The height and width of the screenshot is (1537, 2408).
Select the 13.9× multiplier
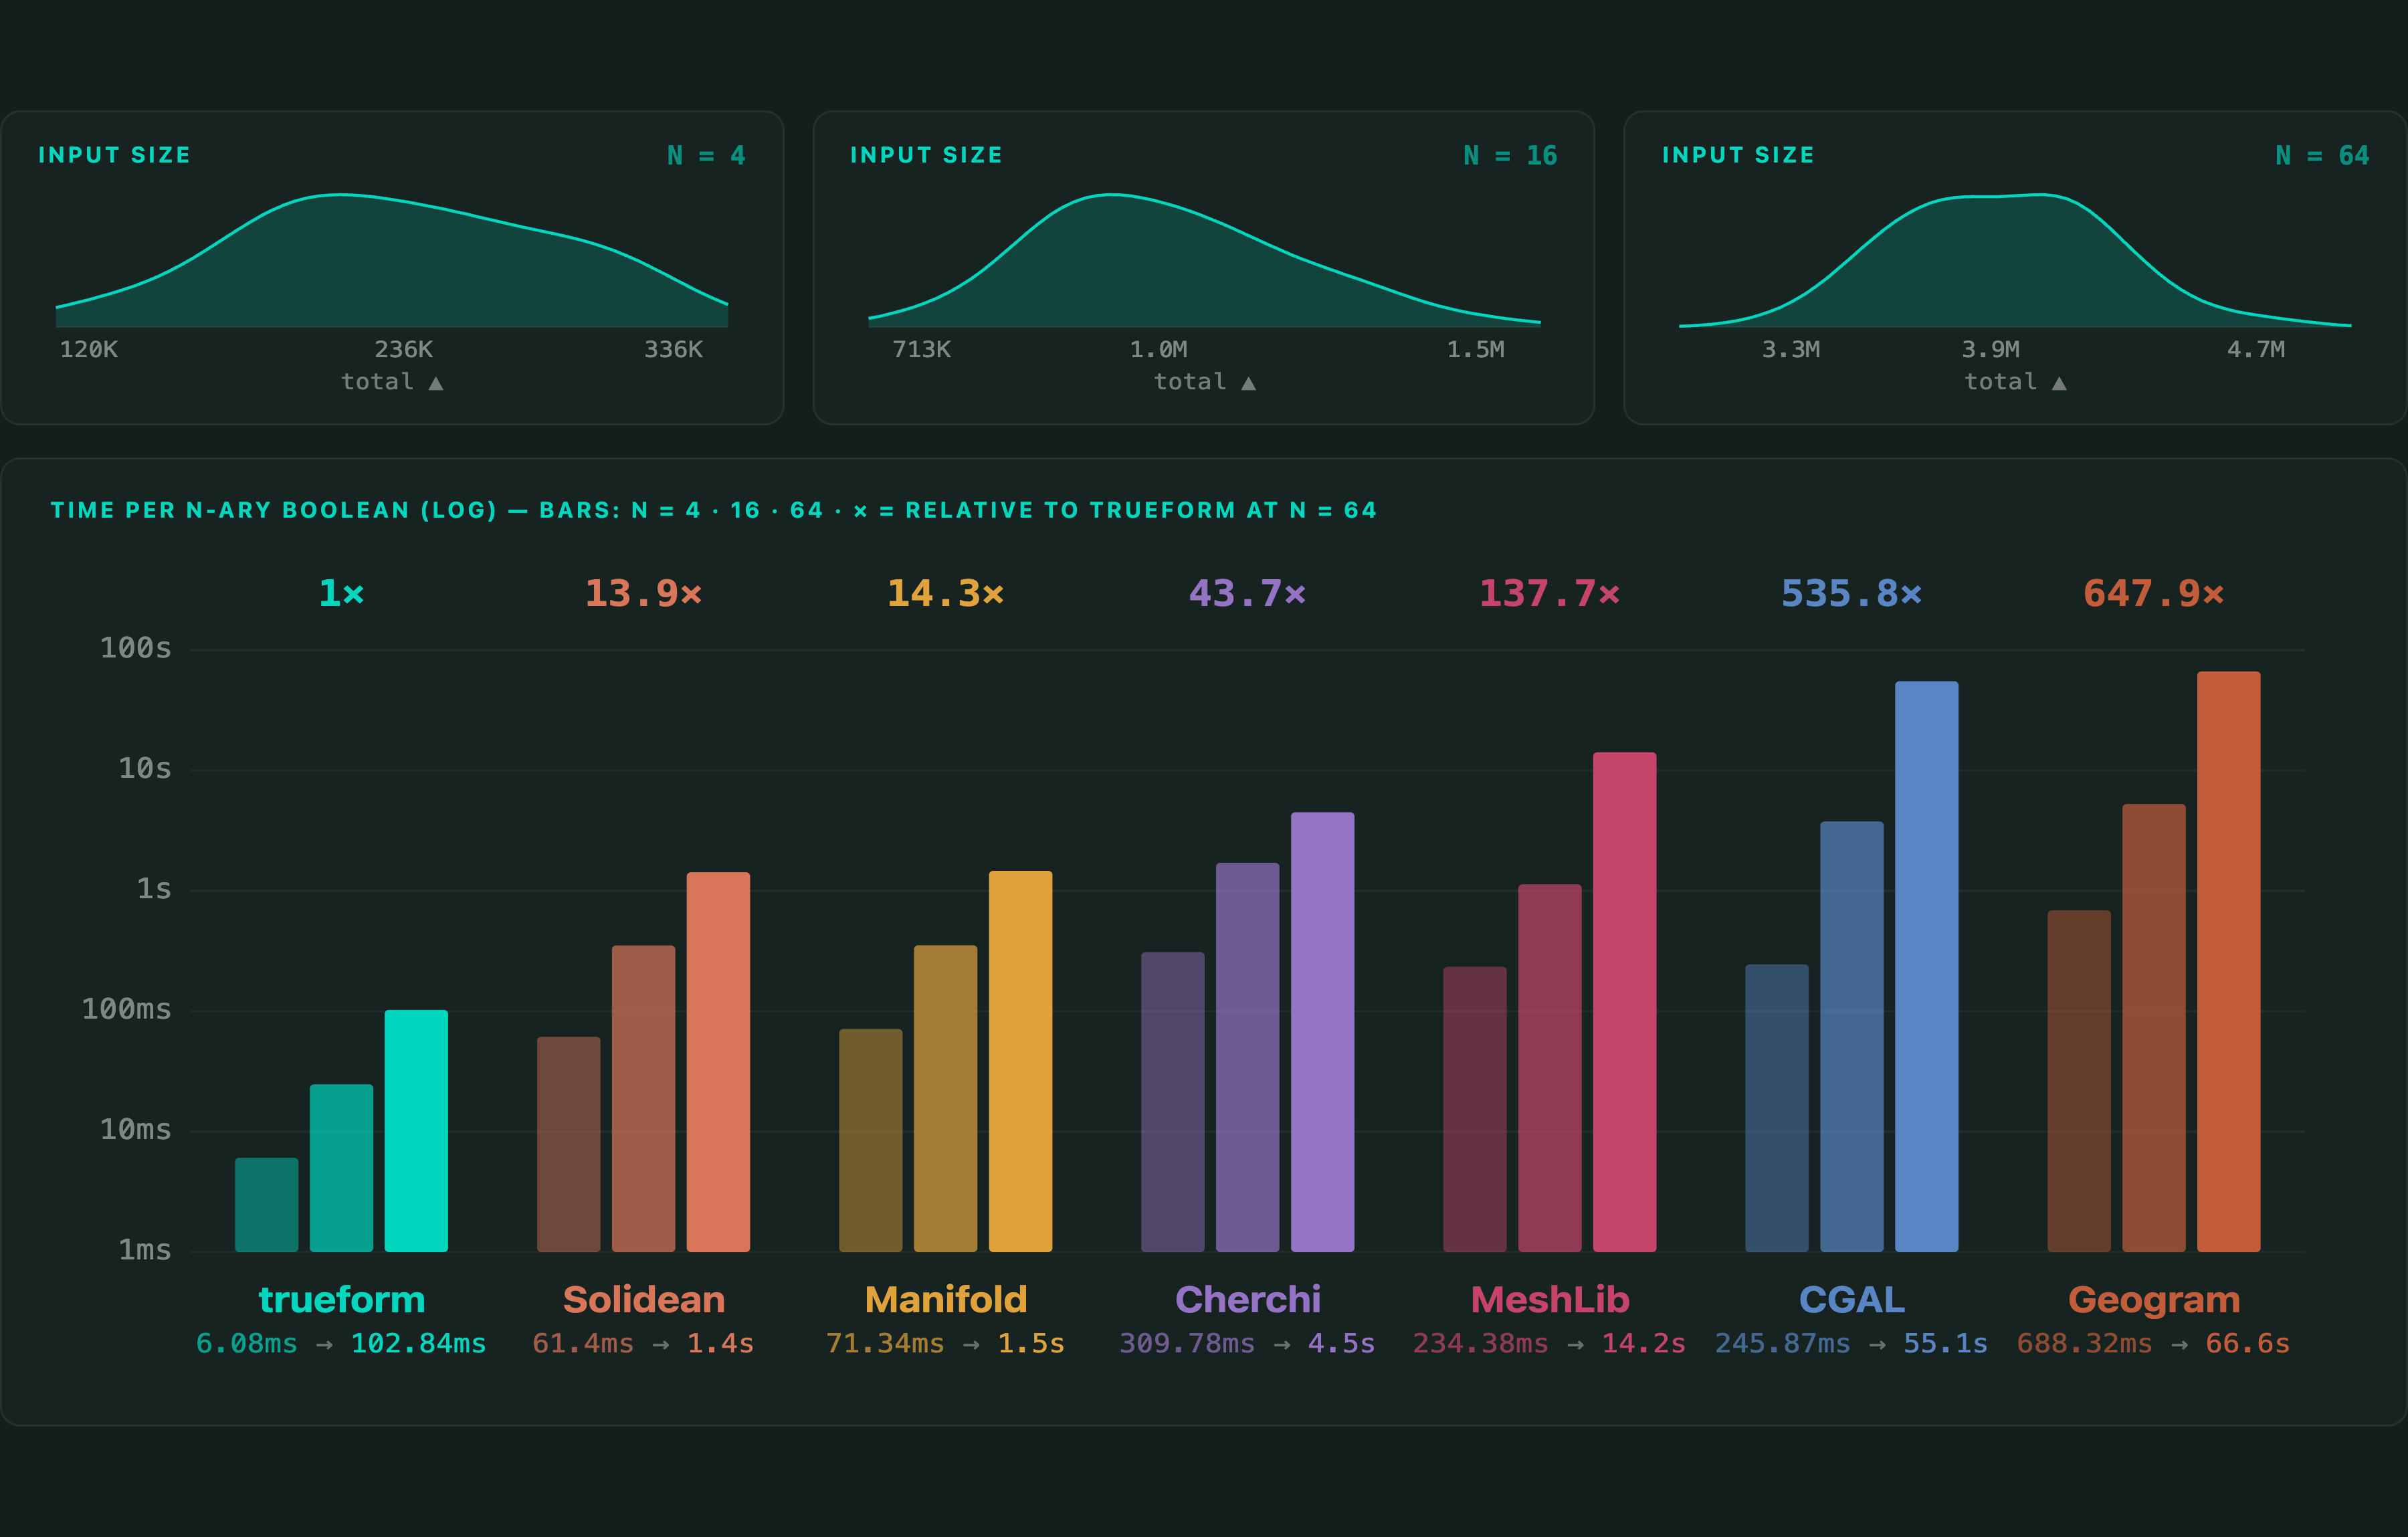(x=643, y=593)
